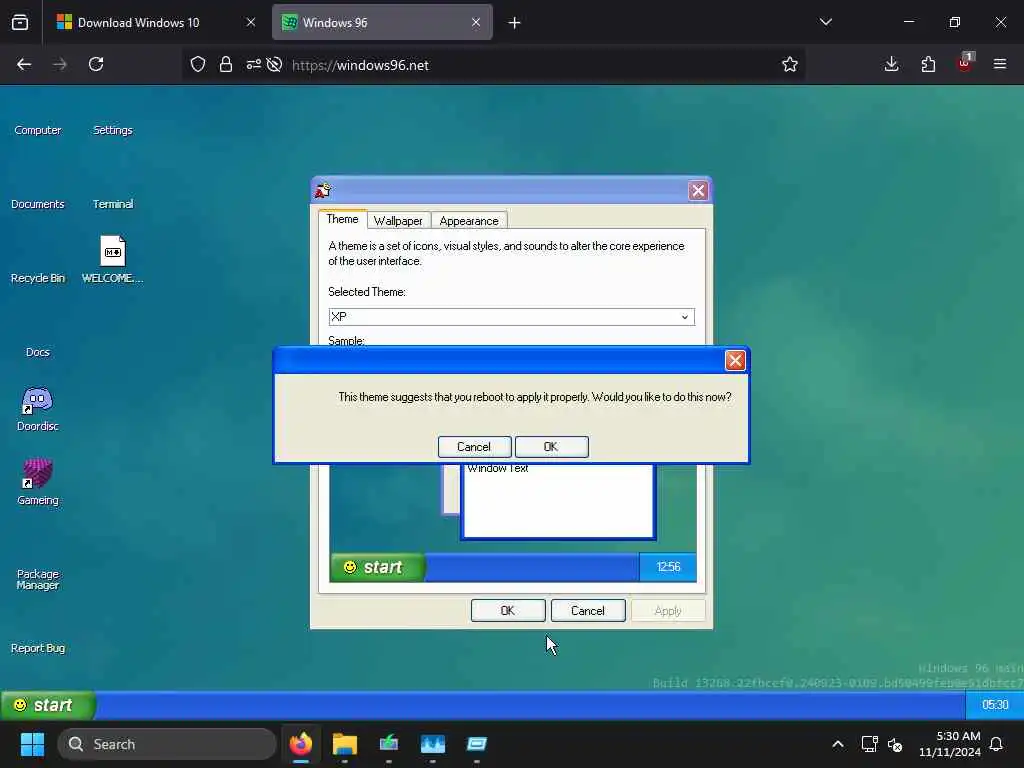This screenshot has width=1024, height=768.
Task: Click the uBlock extension icon
Action: tap(965, 63)
